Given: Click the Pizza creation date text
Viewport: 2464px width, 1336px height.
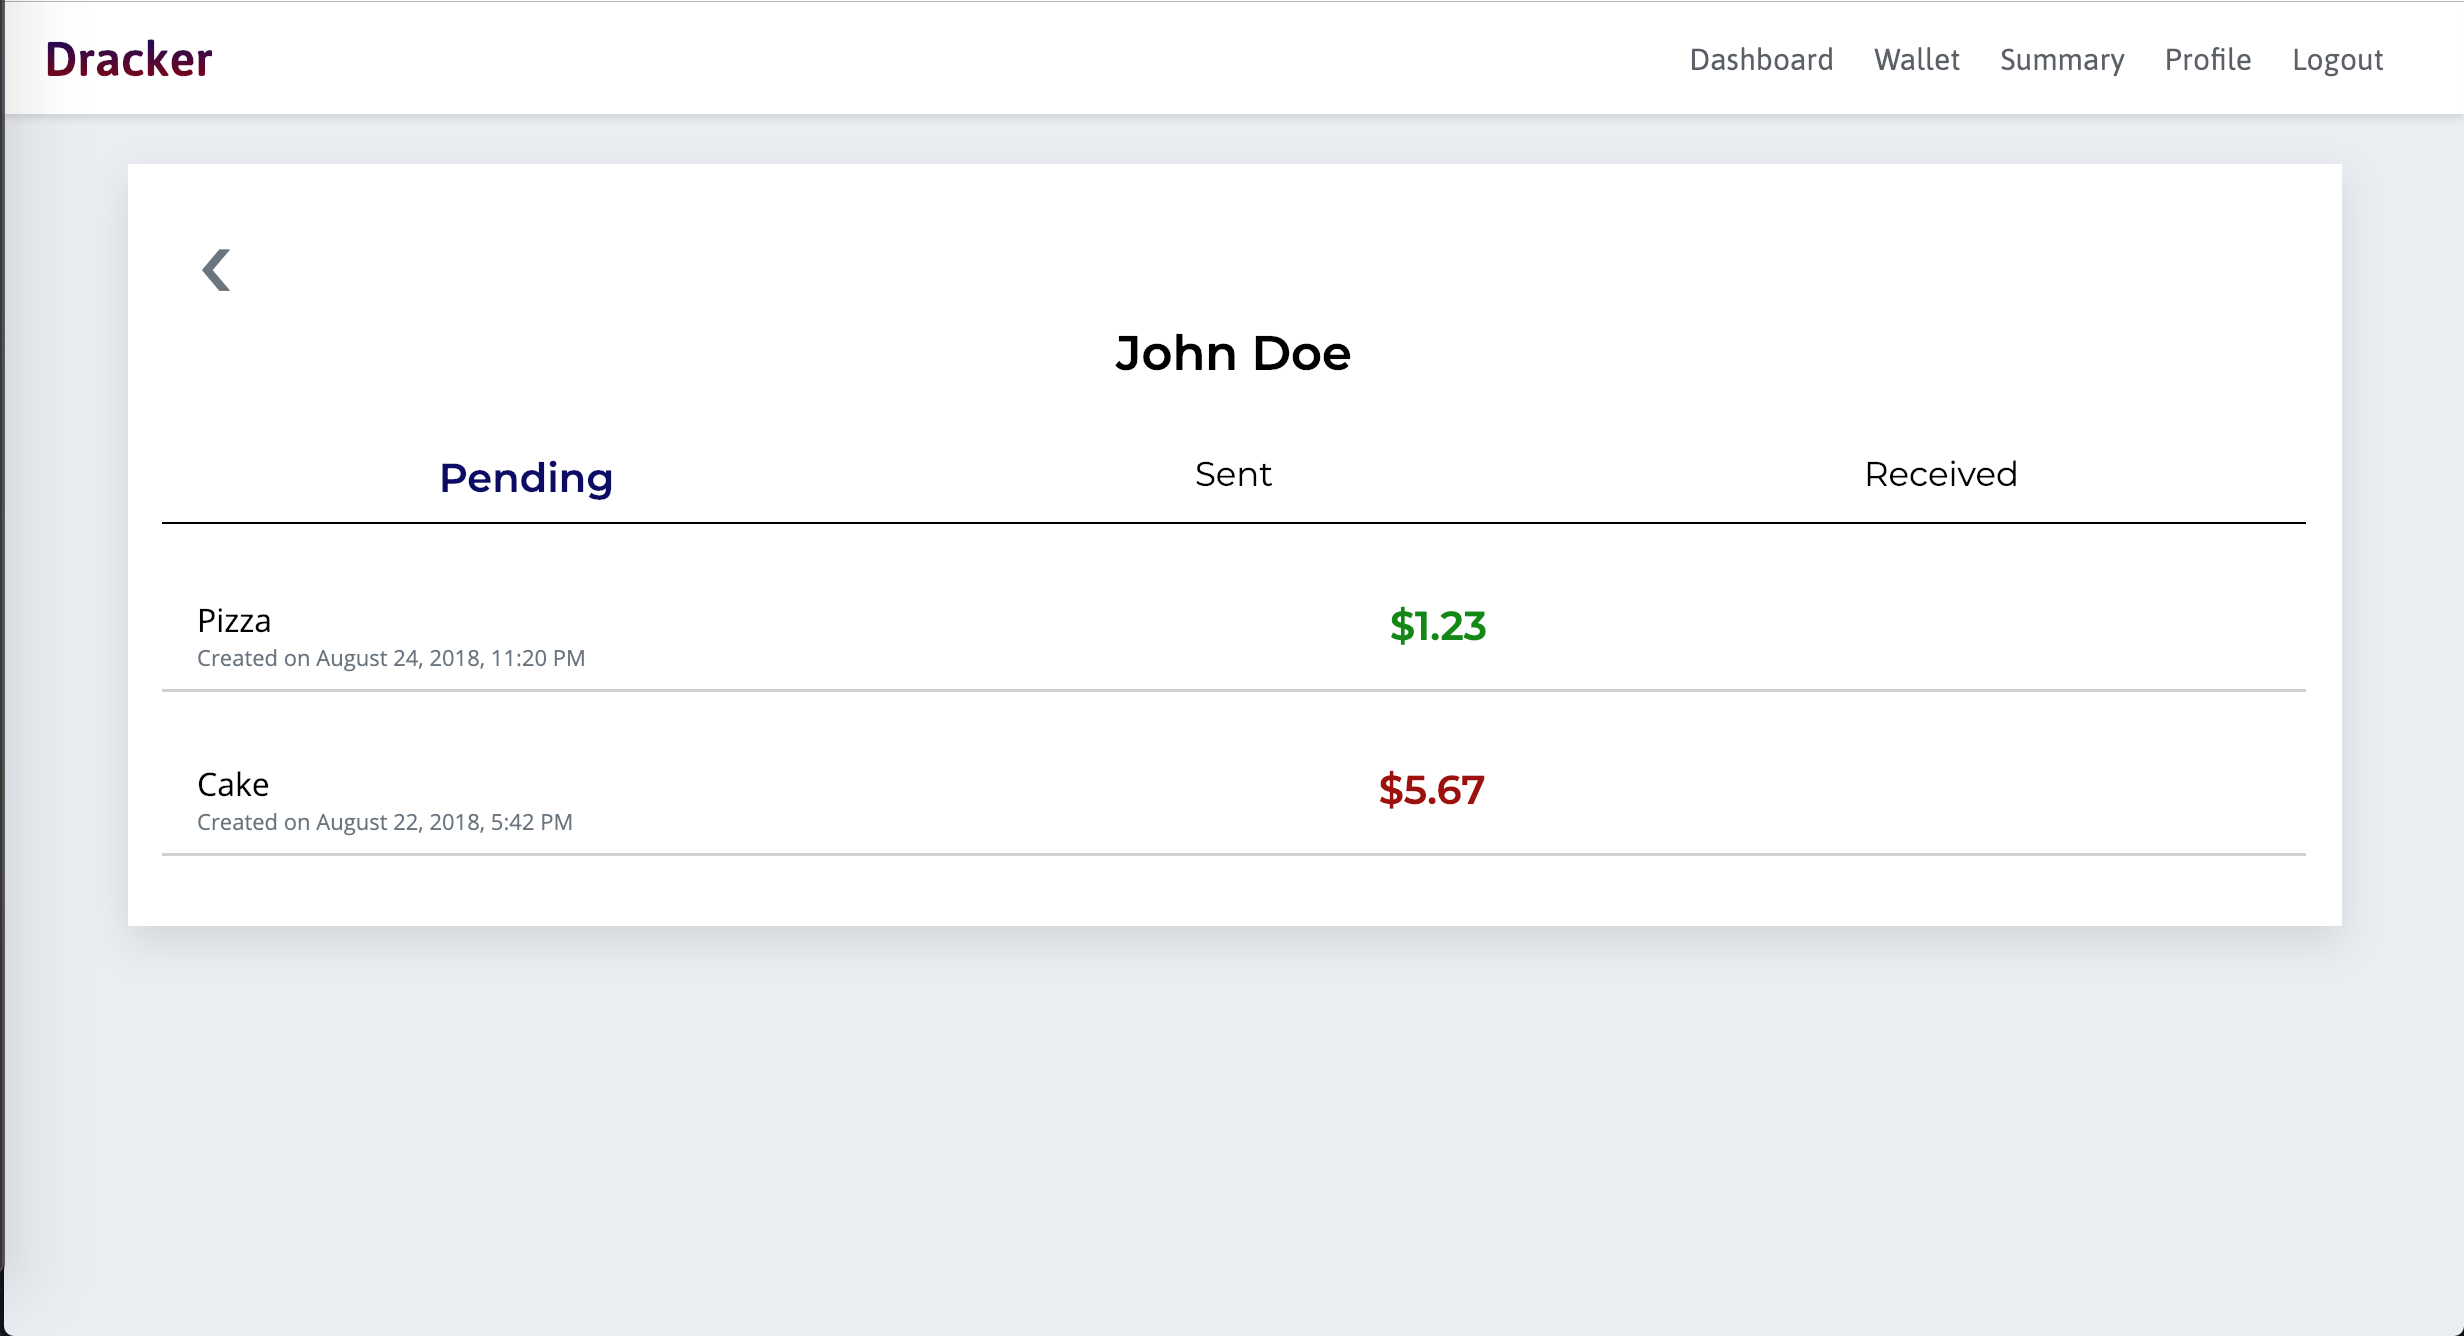Looking at the screenshot, I should (x=391, y=658).
